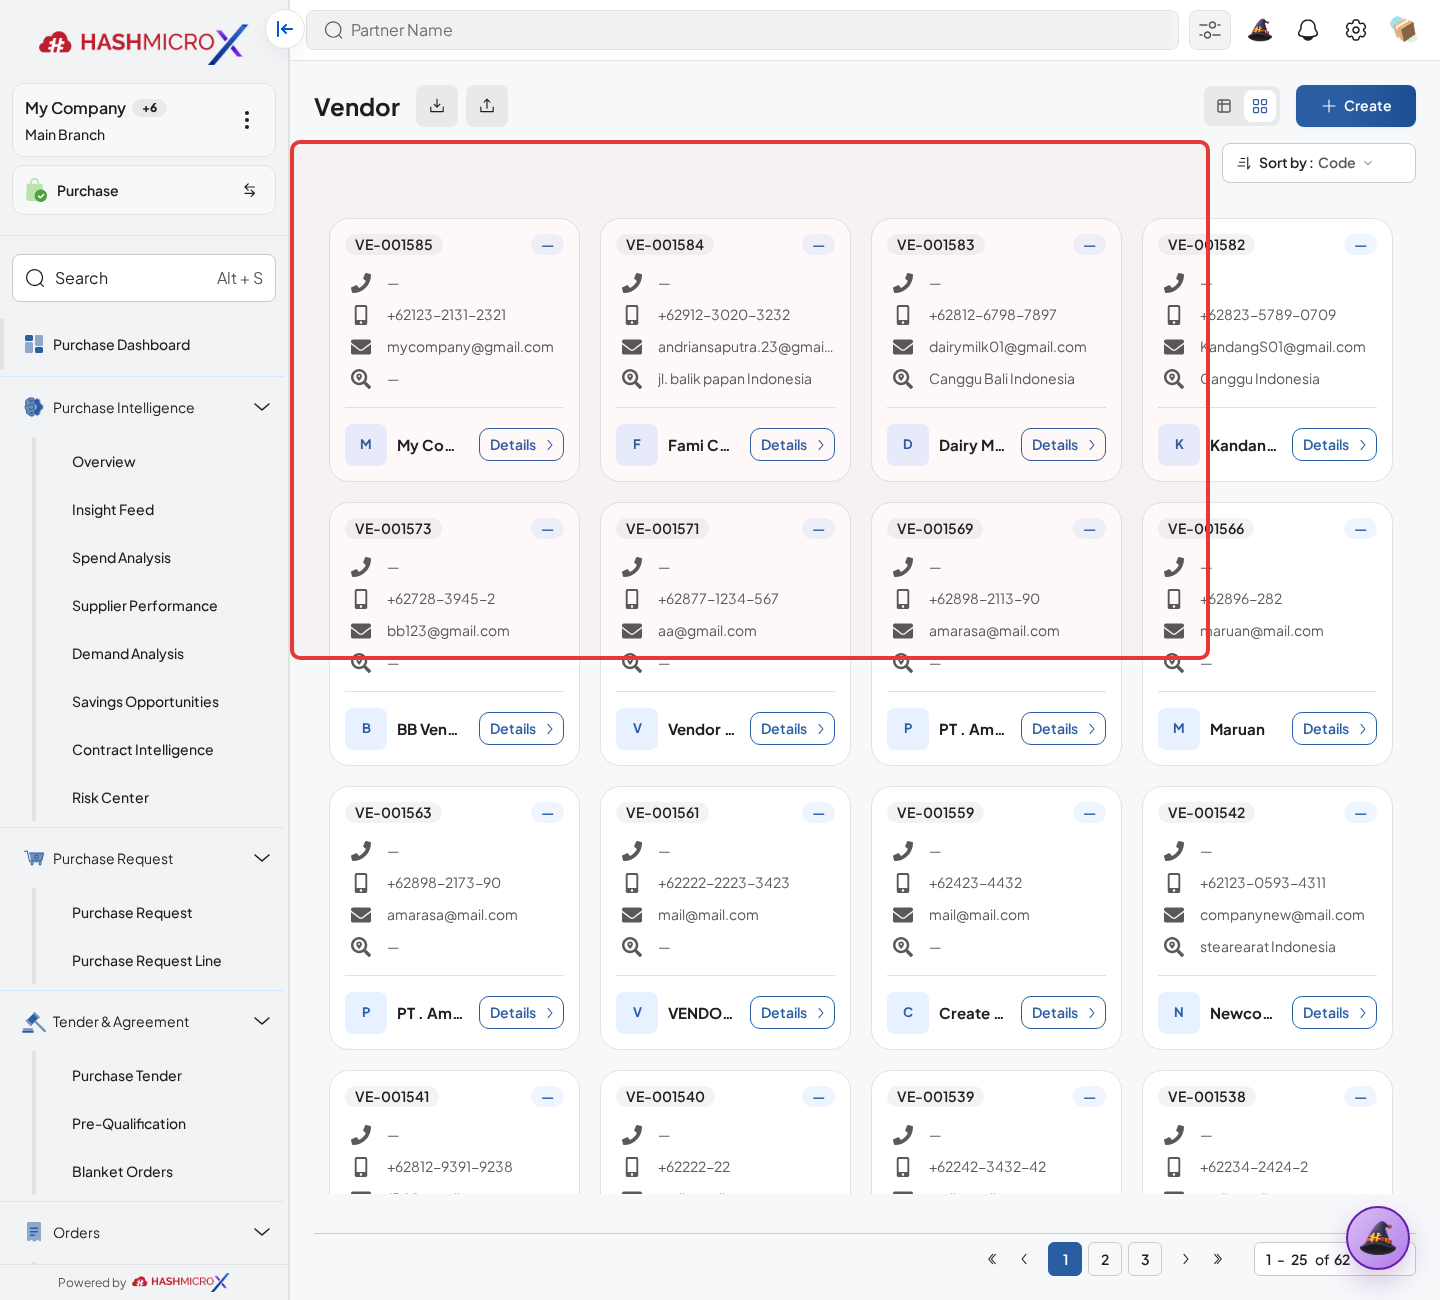Viewport: 1440px width, 1300px height.
Task: Open the Sort by Code dropdown
Action: [1318, 163]
